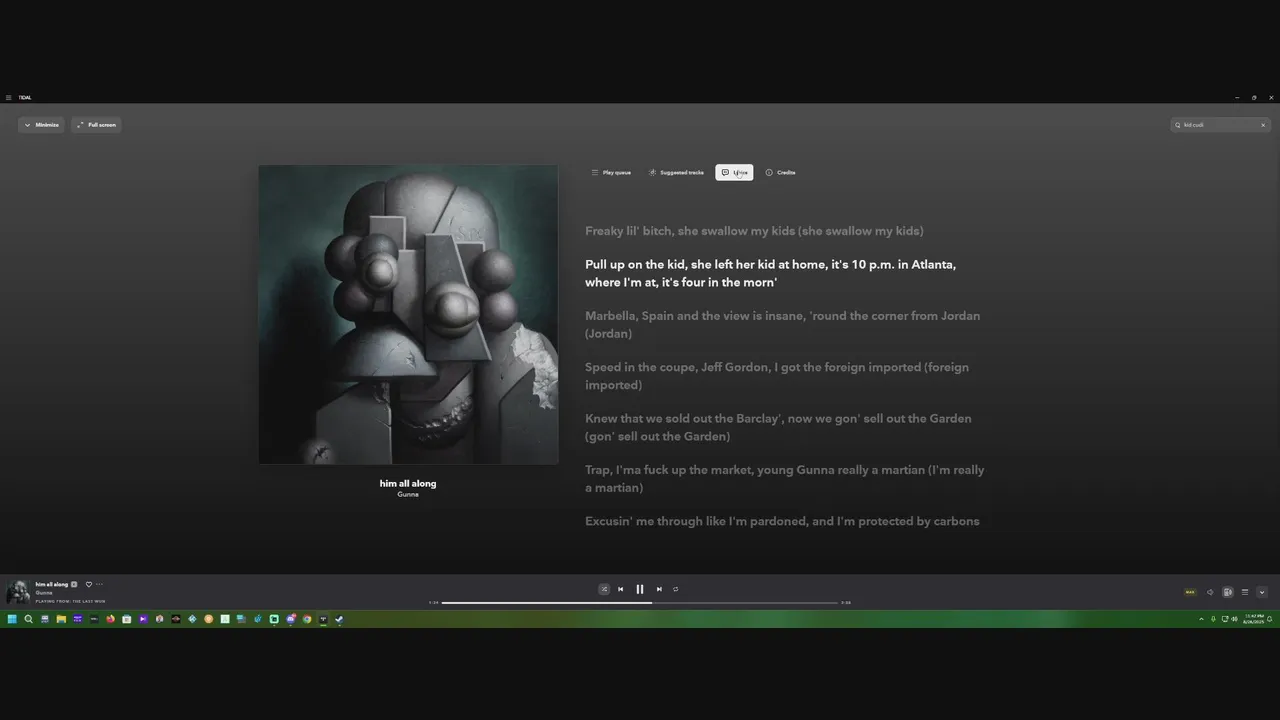Jump to lyric 'Excusin' me through like I'm pardoned'
Screen dimensions: 1280x720
[x=782, y=521]
